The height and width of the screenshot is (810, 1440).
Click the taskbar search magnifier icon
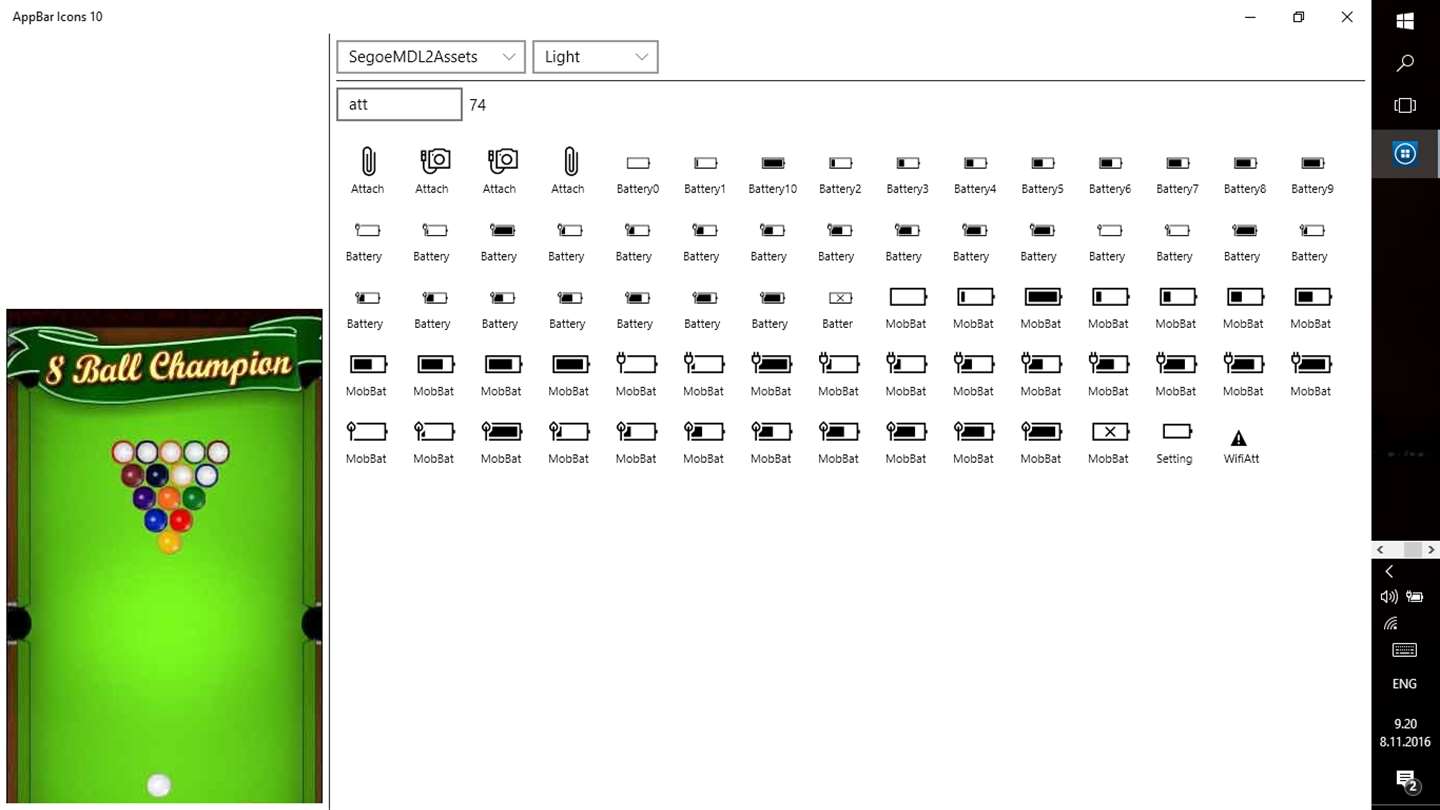pyautogui.click(x=1405, y=63)
